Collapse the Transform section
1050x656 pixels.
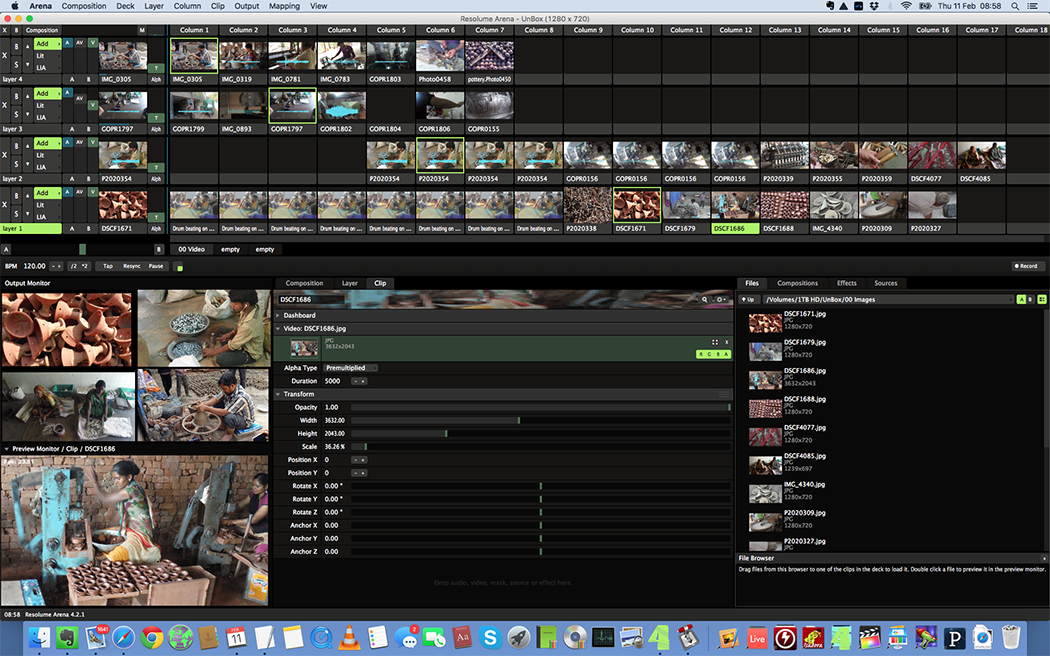pyautogui.click(x=298, y=394)
